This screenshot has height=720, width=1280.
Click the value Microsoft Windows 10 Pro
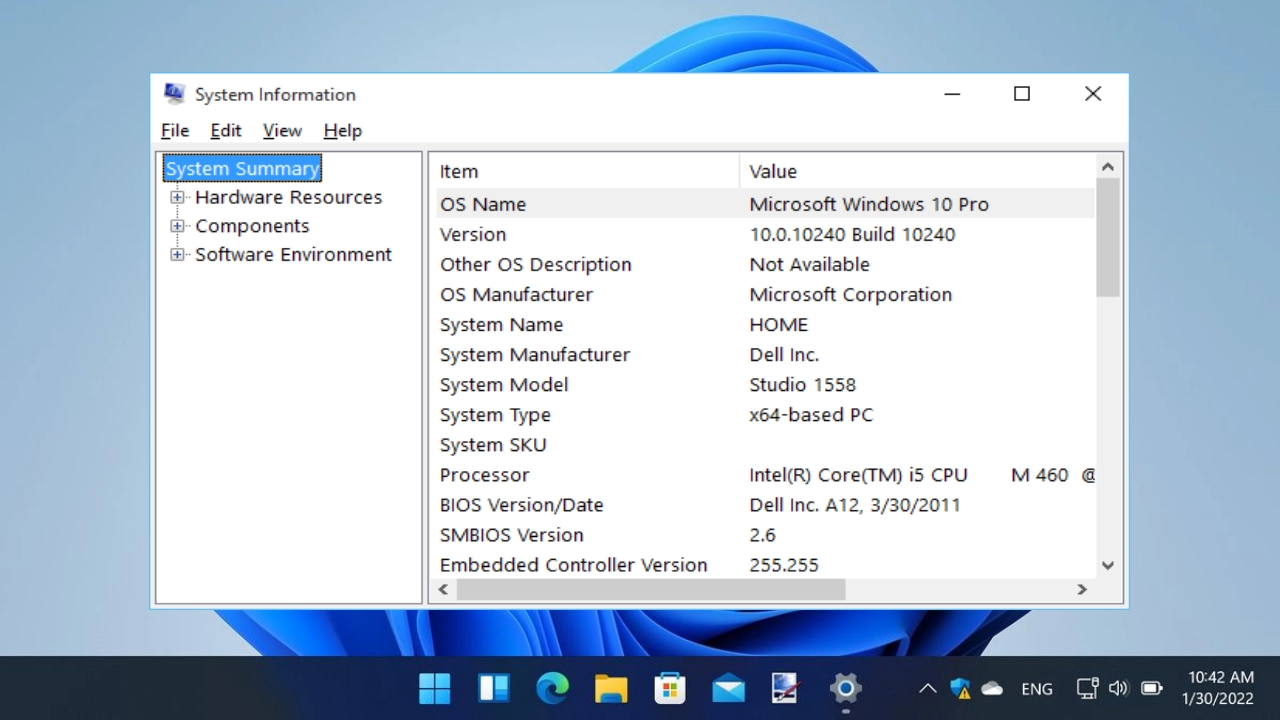[869, 204]
